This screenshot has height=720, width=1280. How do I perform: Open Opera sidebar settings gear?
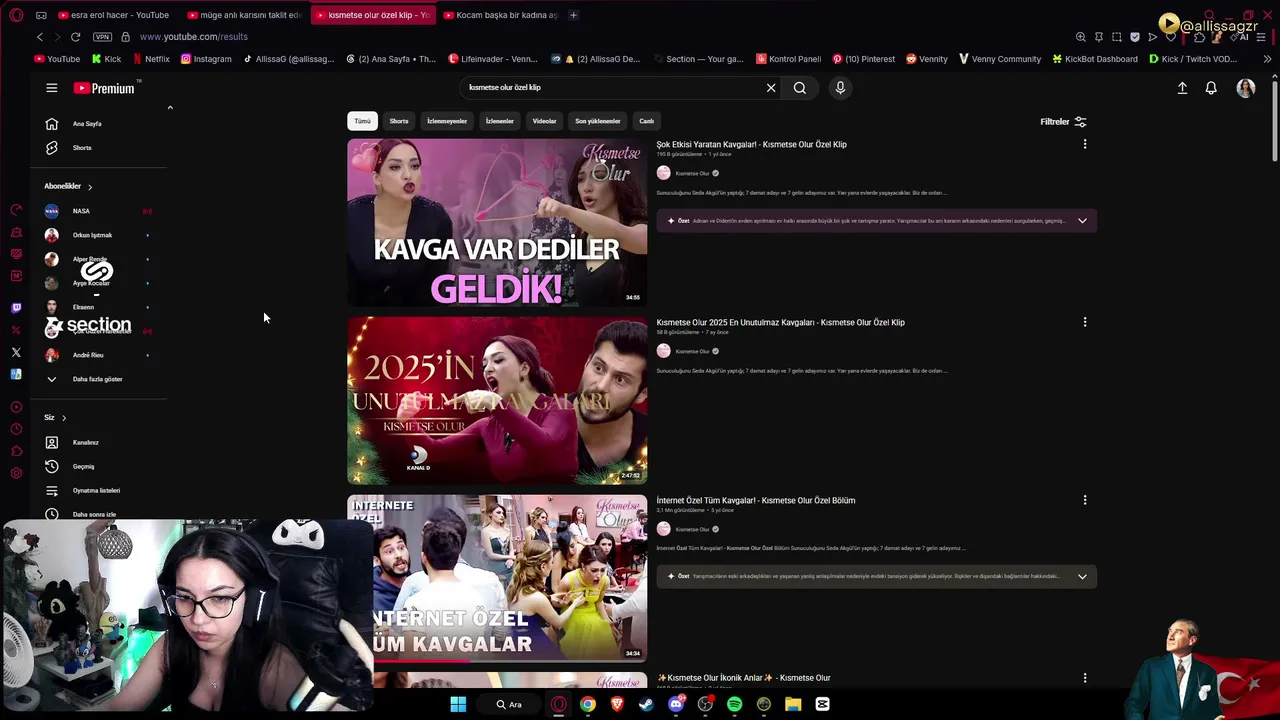[x=16, y=473]
